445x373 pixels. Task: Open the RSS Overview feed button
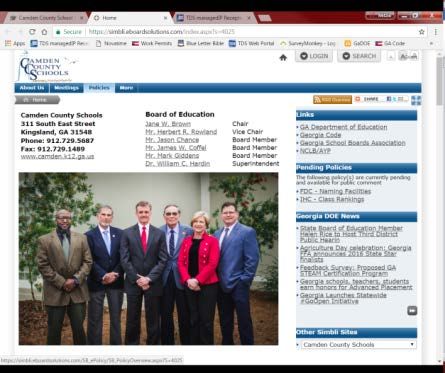(x=332, y=100)
